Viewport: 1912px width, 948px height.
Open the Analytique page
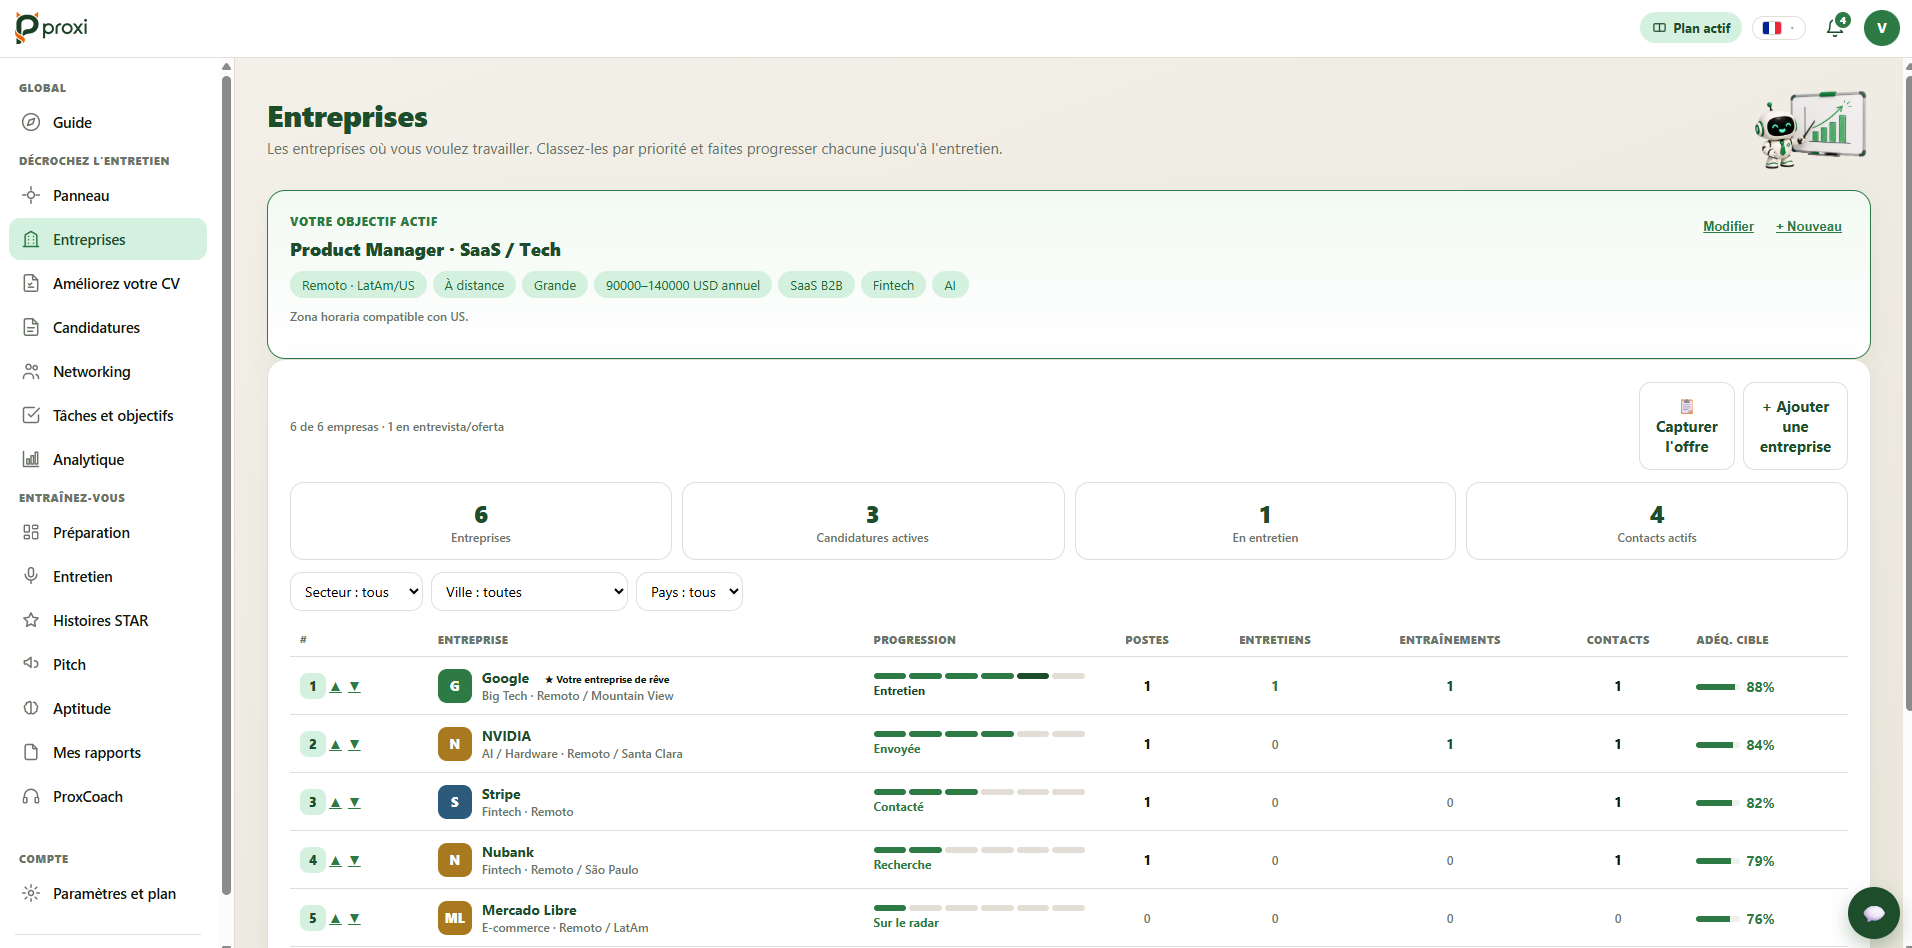tap(108, 460)
